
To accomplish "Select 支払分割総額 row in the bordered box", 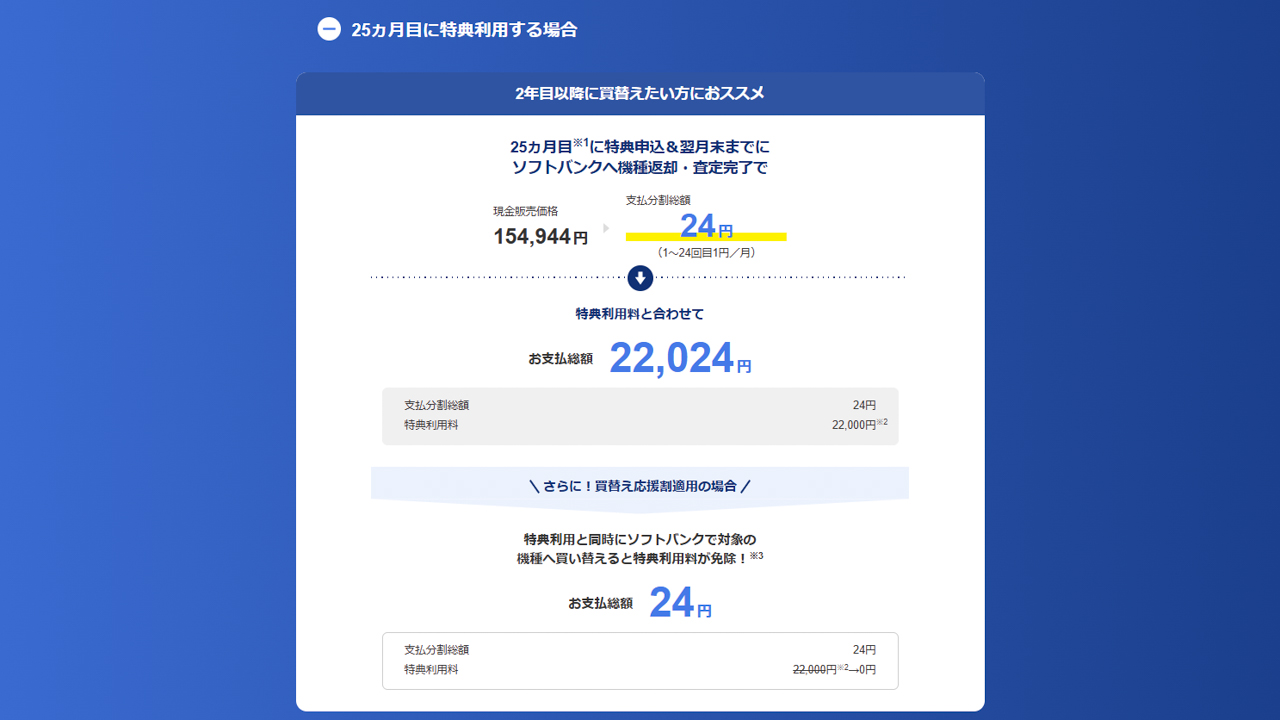I will click(640, 650).
